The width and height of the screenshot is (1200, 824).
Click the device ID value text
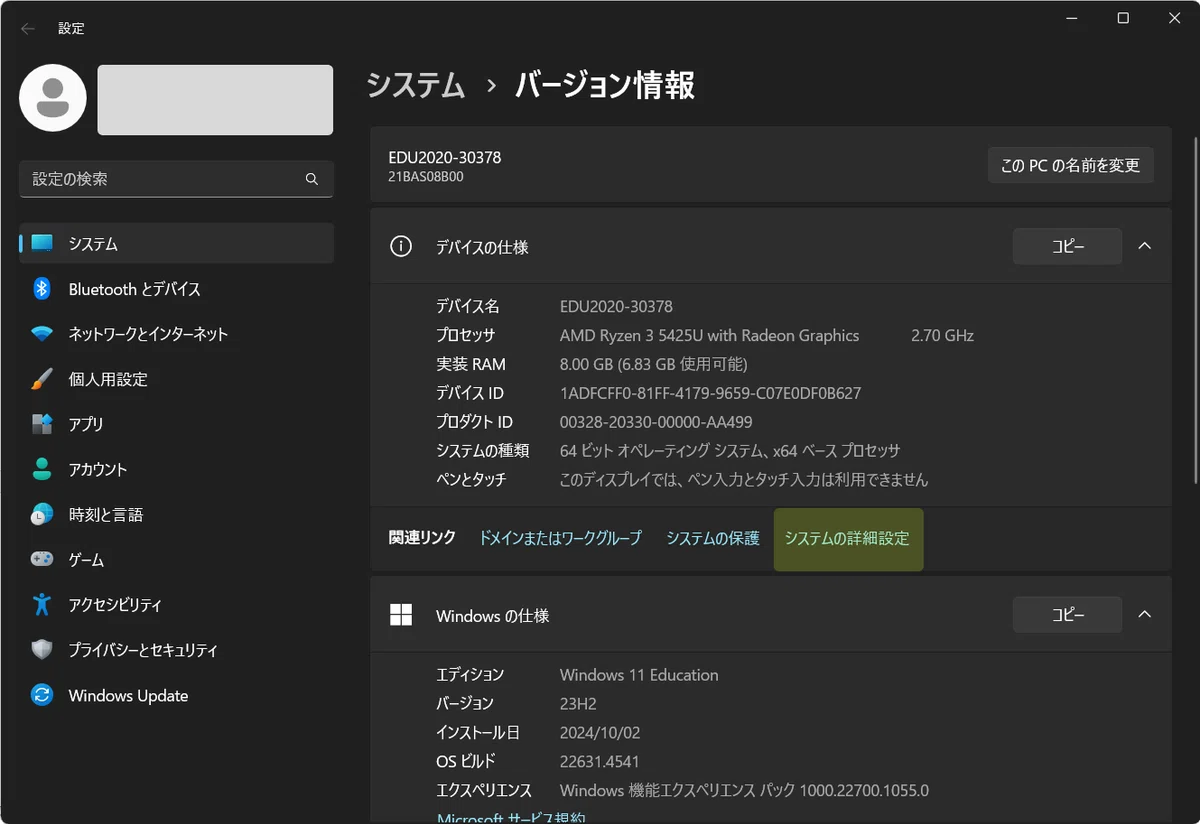pyautogui.click(x=710, y=393)
